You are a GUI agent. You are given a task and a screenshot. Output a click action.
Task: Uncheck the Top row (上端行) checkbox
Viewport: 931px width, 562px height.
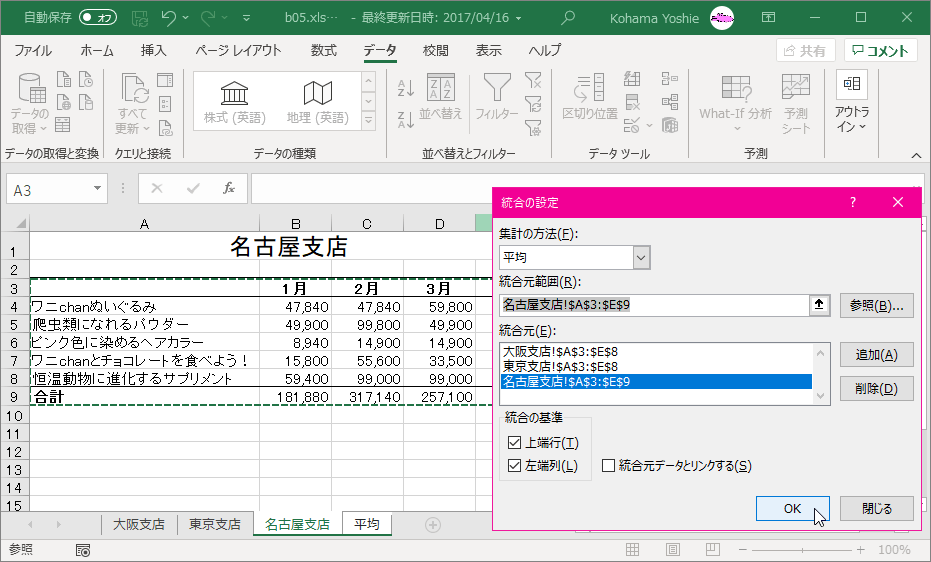pos(515,442)
